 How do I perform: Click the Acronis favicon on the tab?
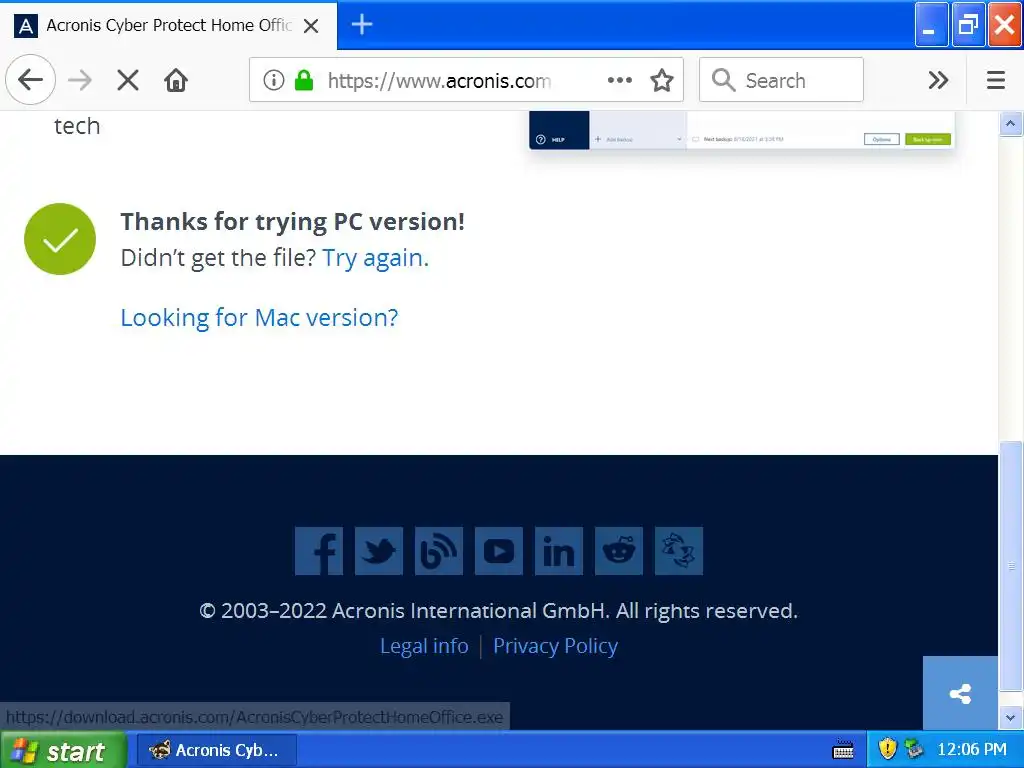click(x=25, y=26)
